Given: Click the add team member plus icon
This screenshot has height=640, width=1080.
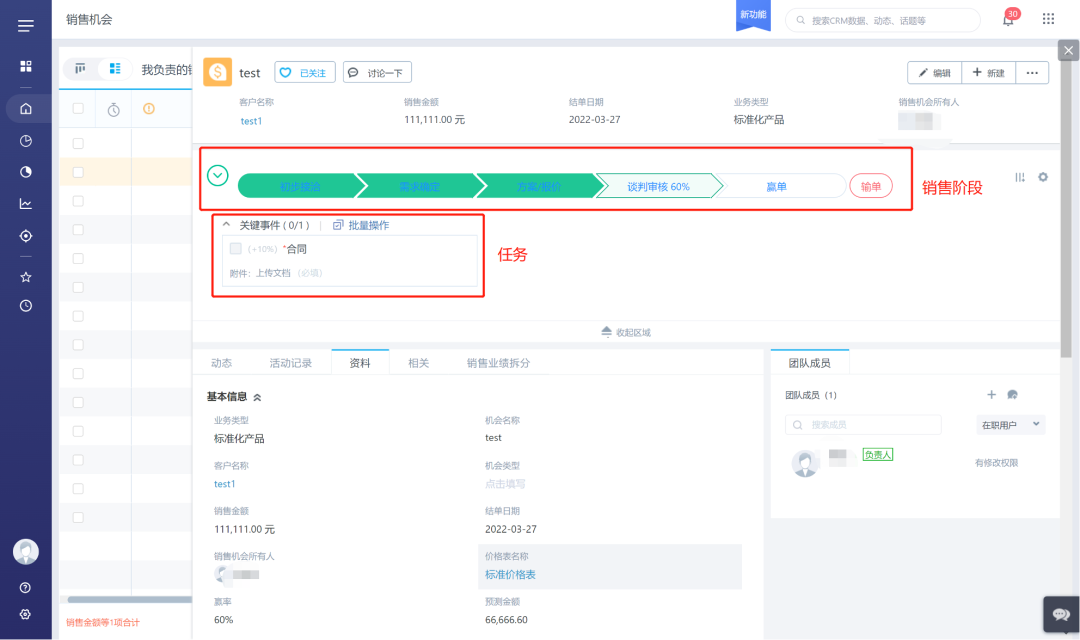Looking at the screenshot, I should pyautogui.click(x=991, y=395).
